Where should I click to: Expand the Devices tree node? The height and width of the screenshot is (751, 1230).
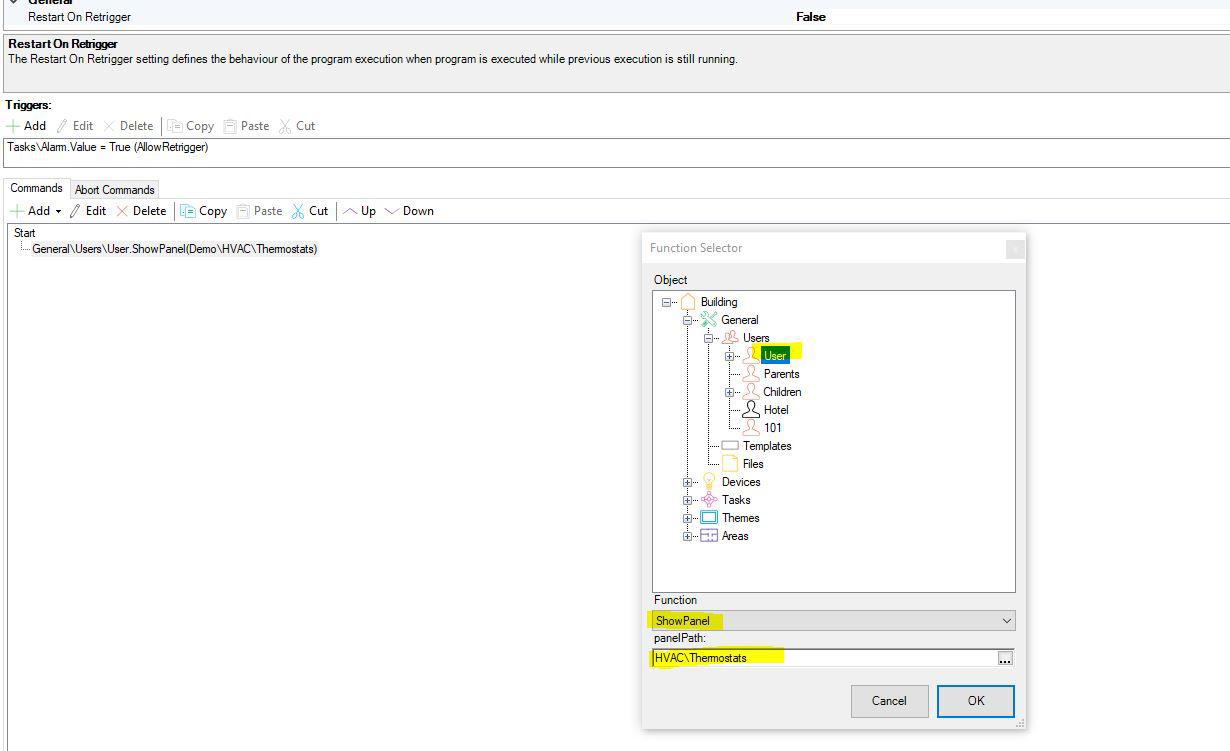[x=688, y=482]
